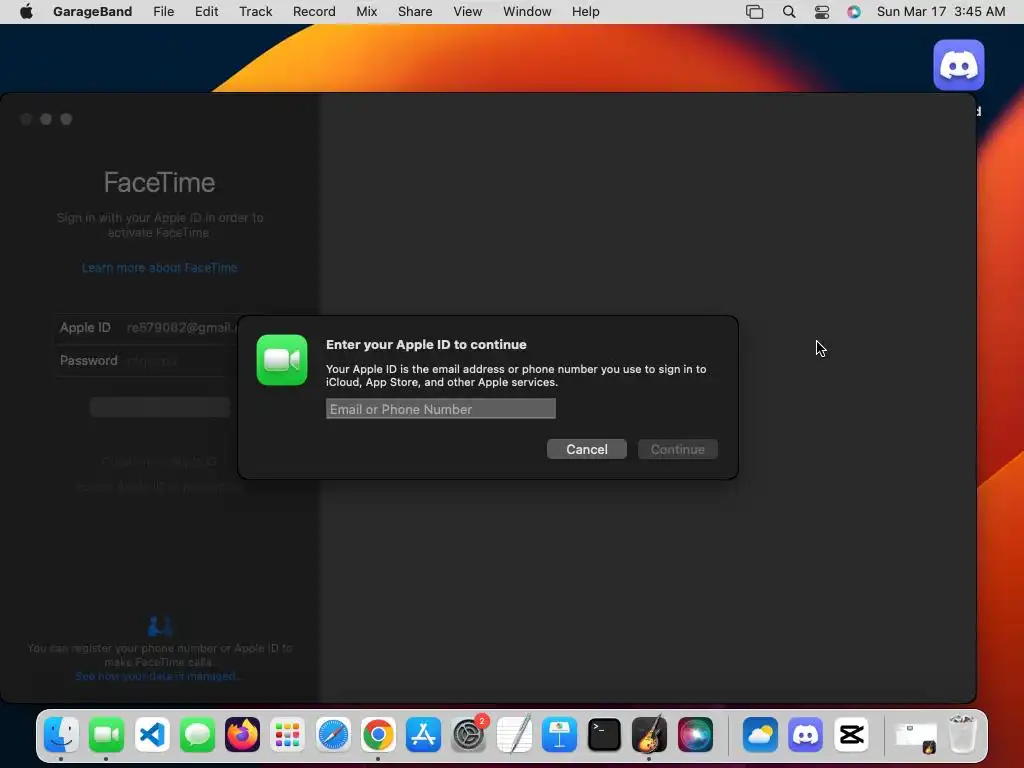Viewport: 1024px width, 768px height.
Task: Open Finder from the dock
Action: point(61,735)
